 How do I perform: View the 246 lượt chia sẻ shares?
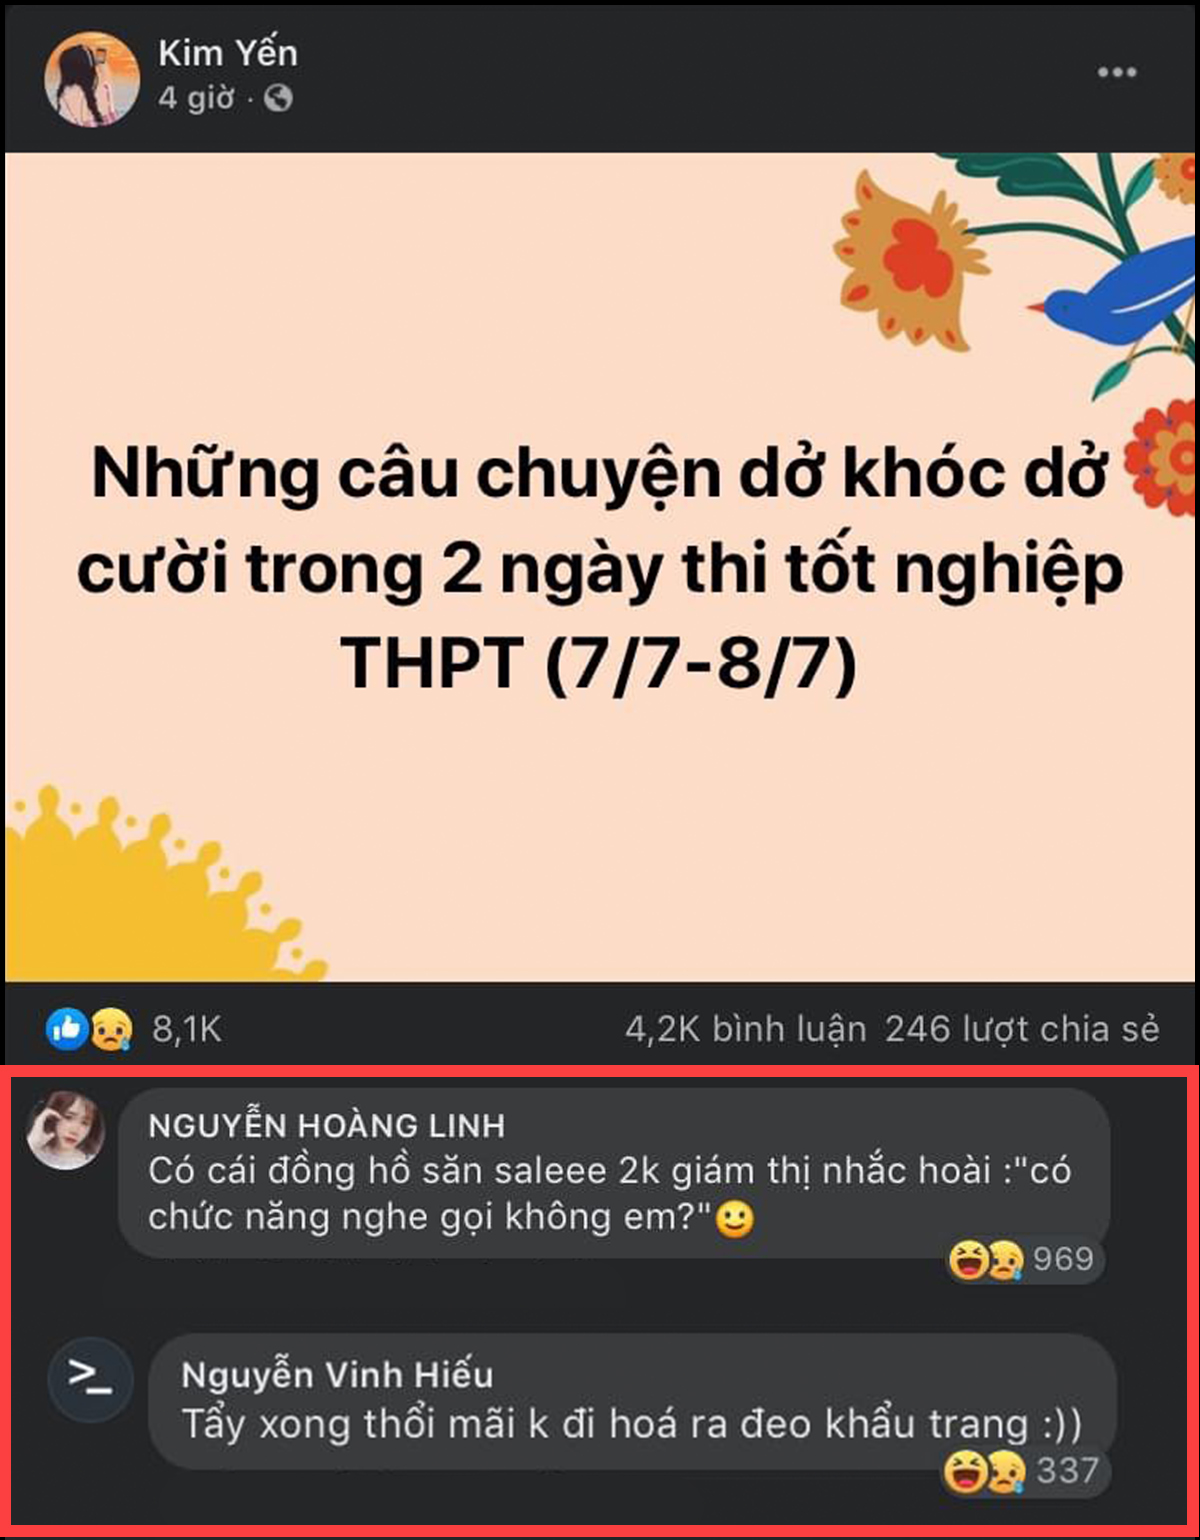[x=1022, y=1029]
